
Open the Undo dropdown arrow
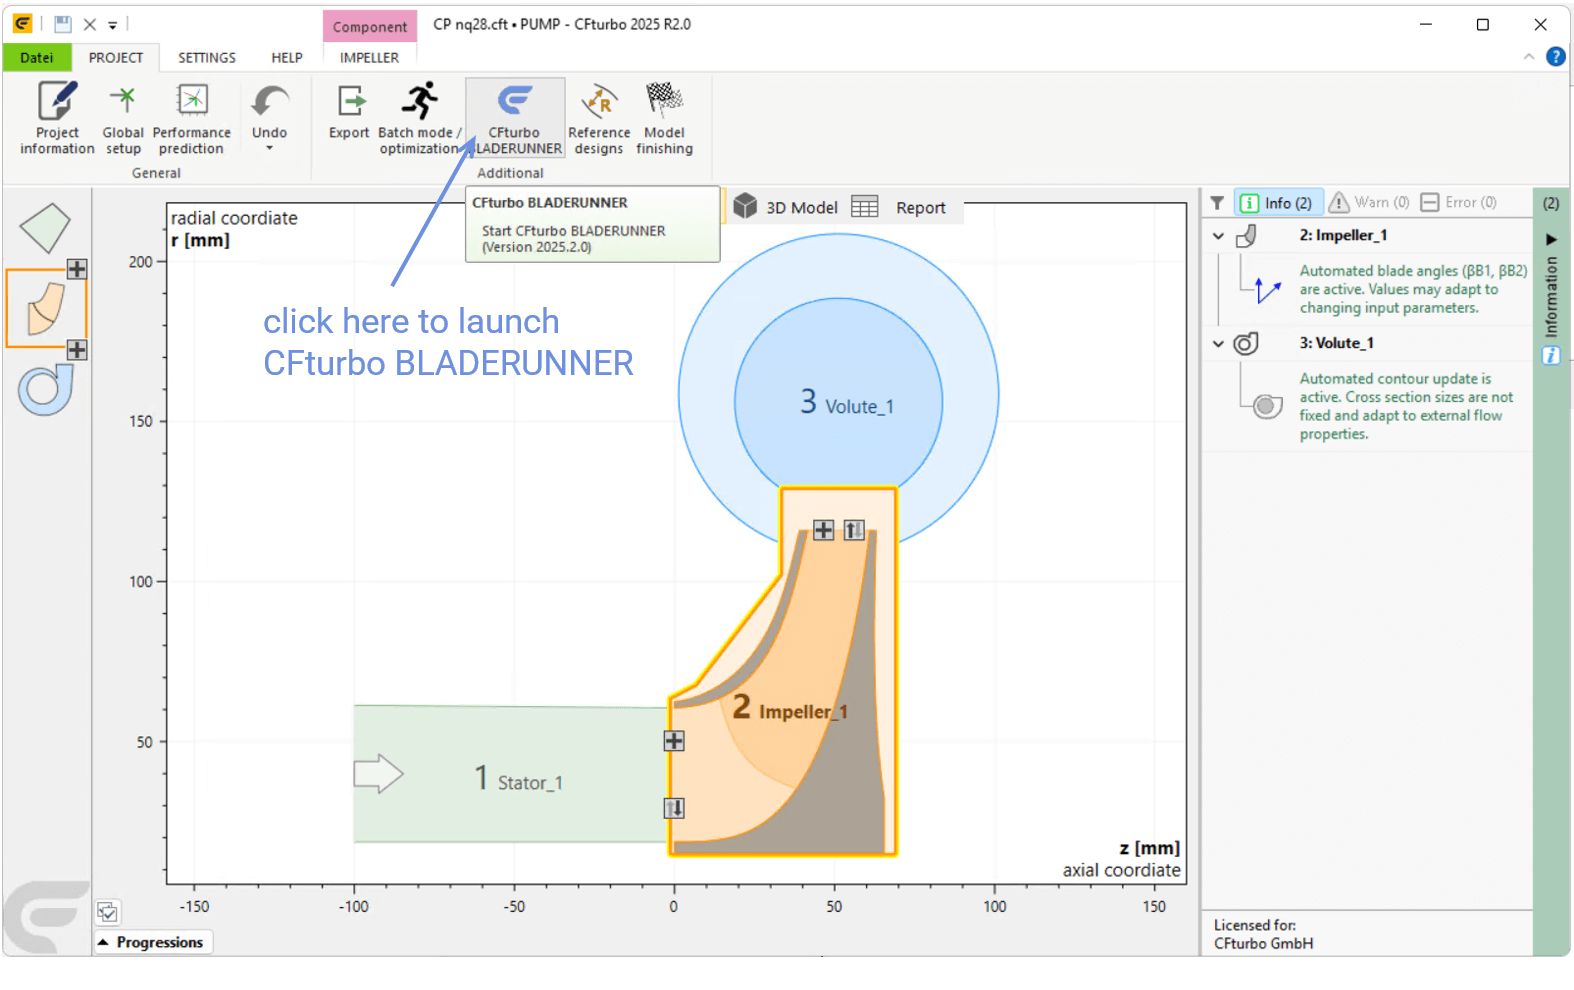coord(269,149)
